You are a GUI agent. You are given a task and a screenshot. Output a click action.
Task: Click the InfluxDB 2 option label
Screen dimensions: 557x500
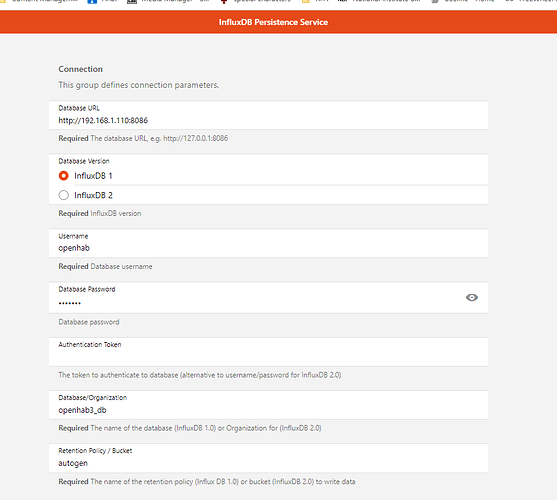93,195
